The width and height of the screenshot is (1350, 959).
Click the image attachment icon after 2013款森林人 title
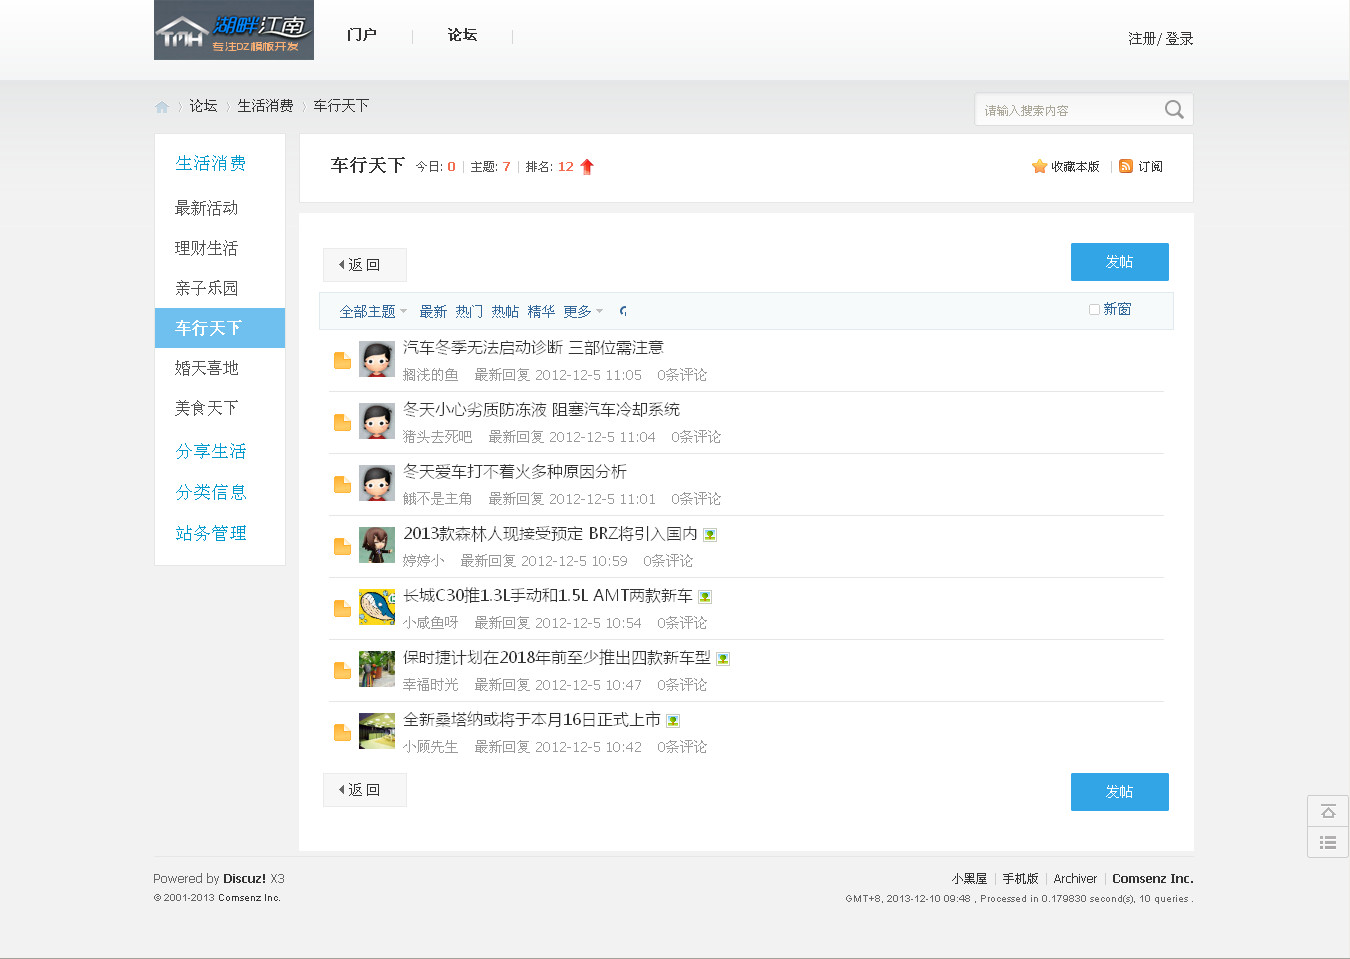(x=710, y=535)
